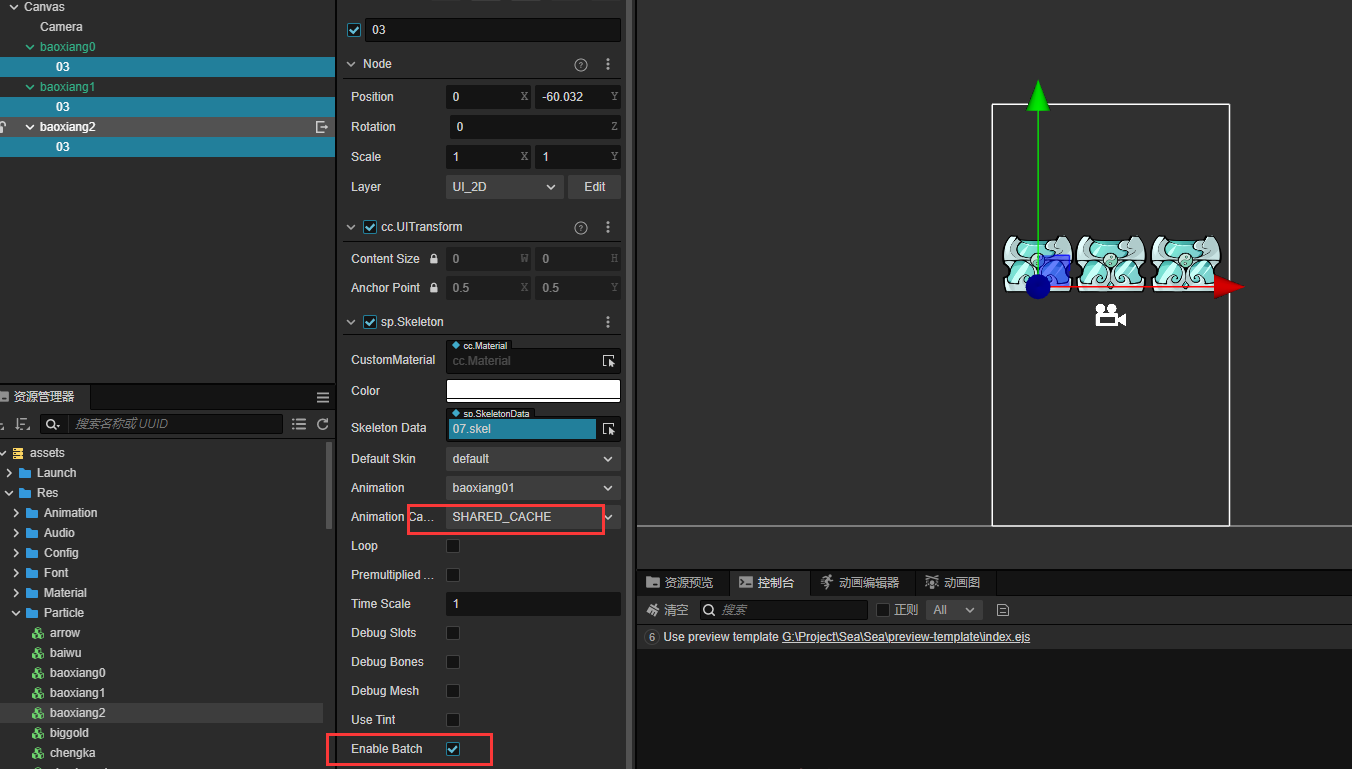Viewport: 1352px width, 769px height.
Task: Click the Skeleton Data asset picker icon
Action: click(608, 429)
